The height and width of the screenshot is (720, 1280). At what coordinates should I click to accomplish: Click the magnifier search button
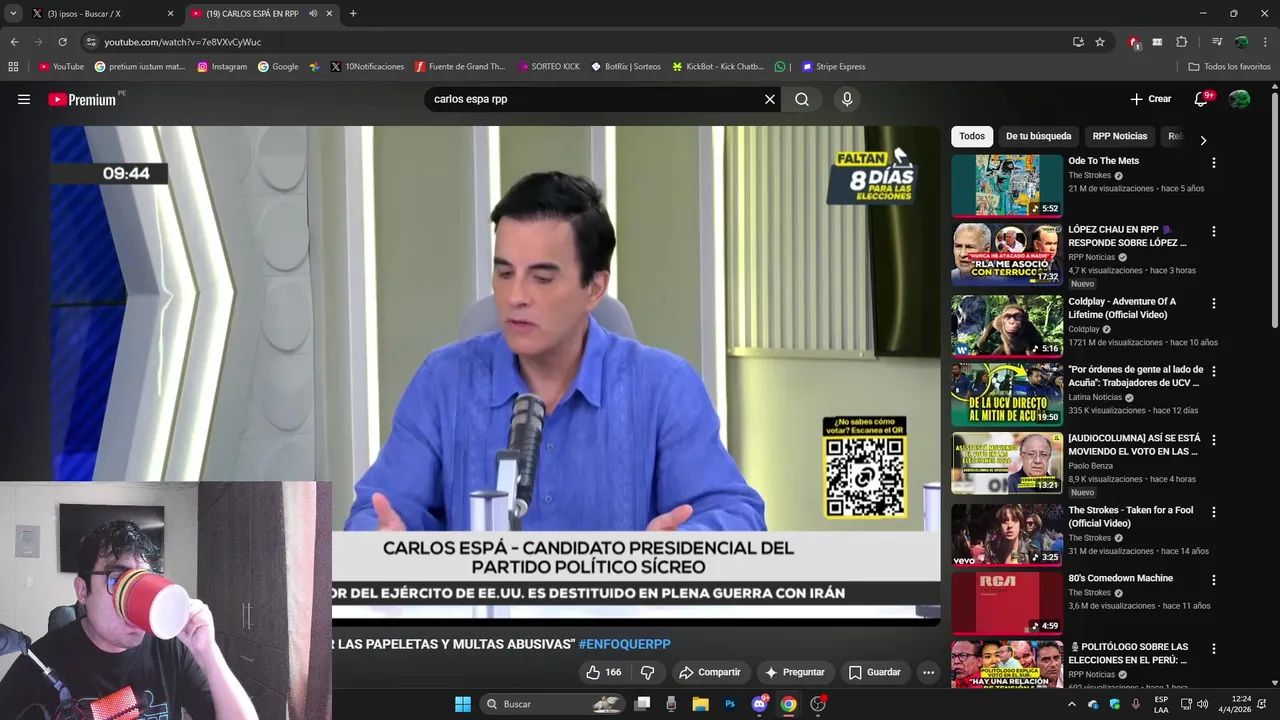(802, 99)
